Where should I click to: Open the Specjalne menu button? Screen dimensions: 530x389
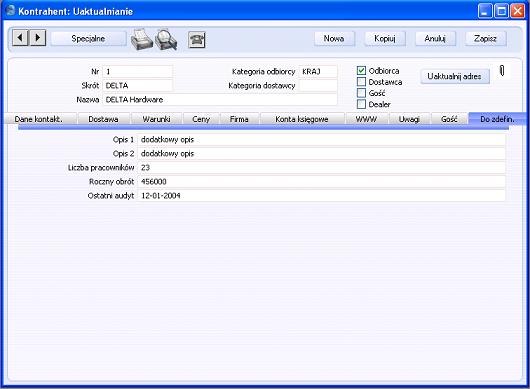tap(88, 39)
